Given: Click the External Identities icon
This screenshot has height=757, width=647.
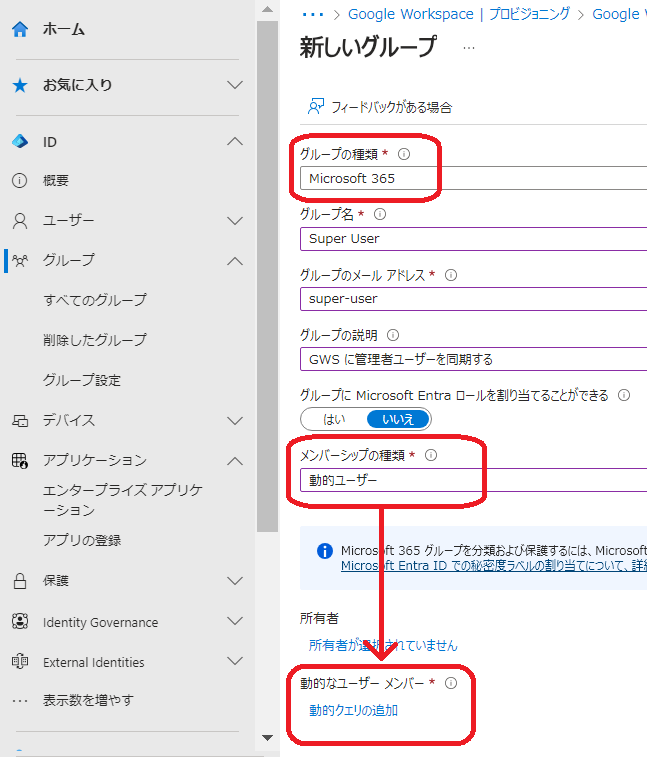Looking at the screenshot, I should (20, 661).
